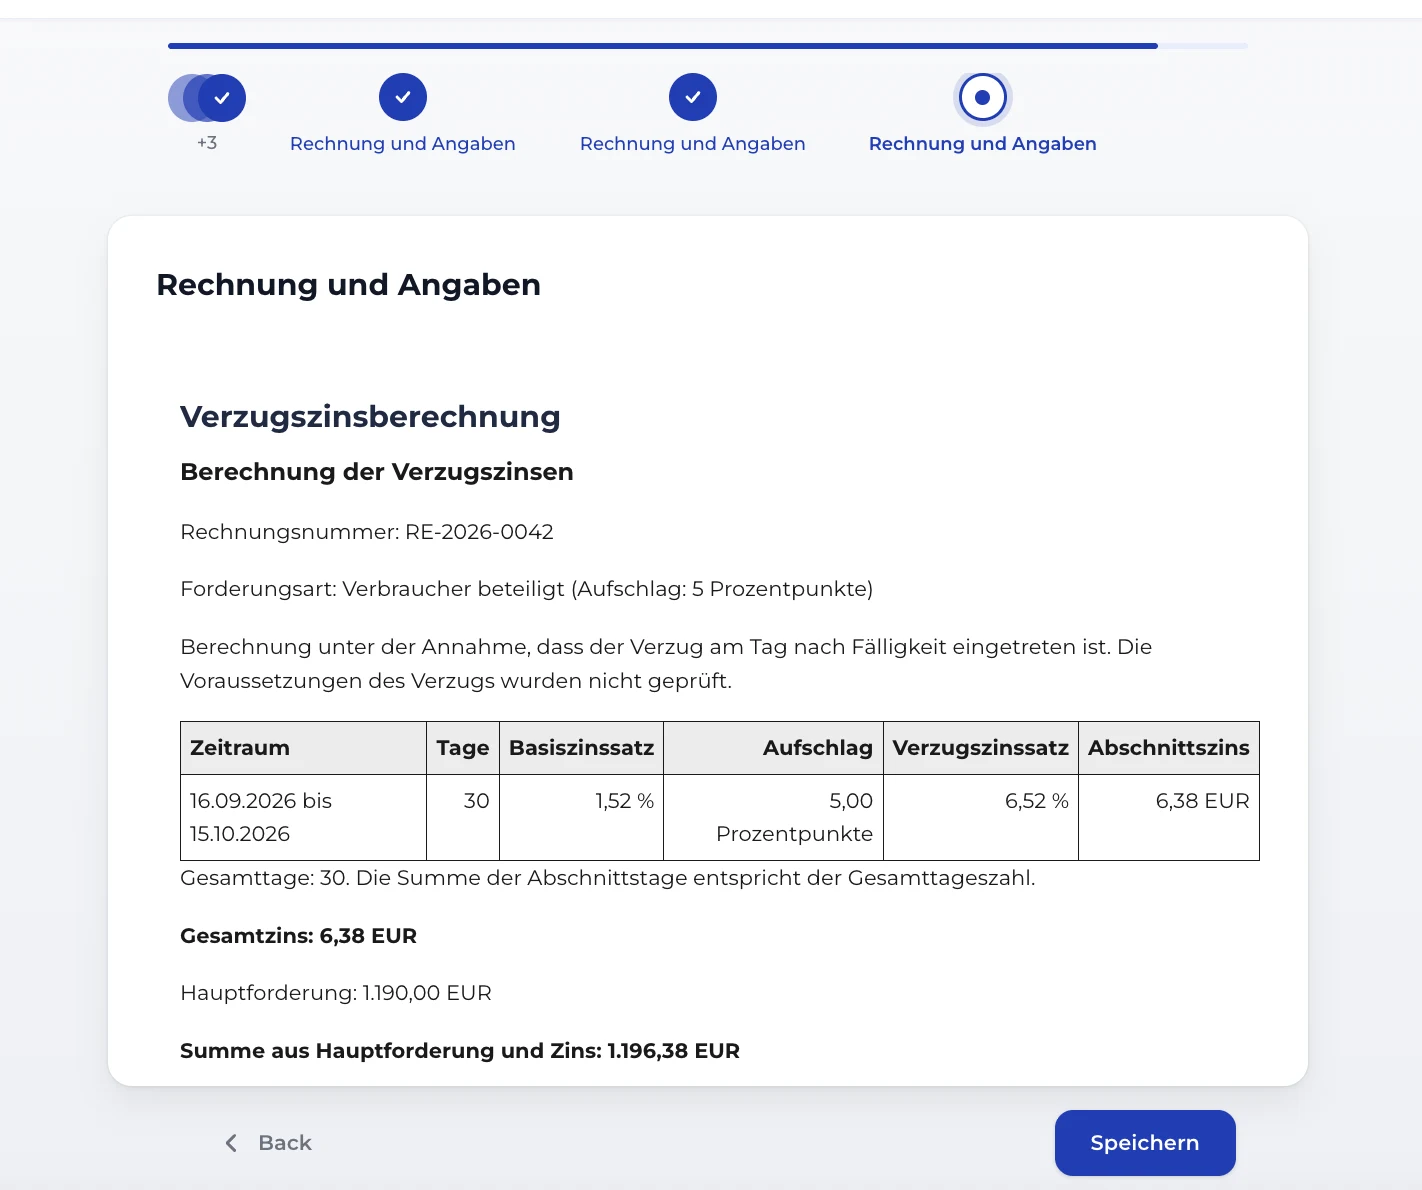Click the total line "Summe aus Hauptforderung und Zins"
The width and height of the screenshot is (1422, 1190).
click(460, 1051)
